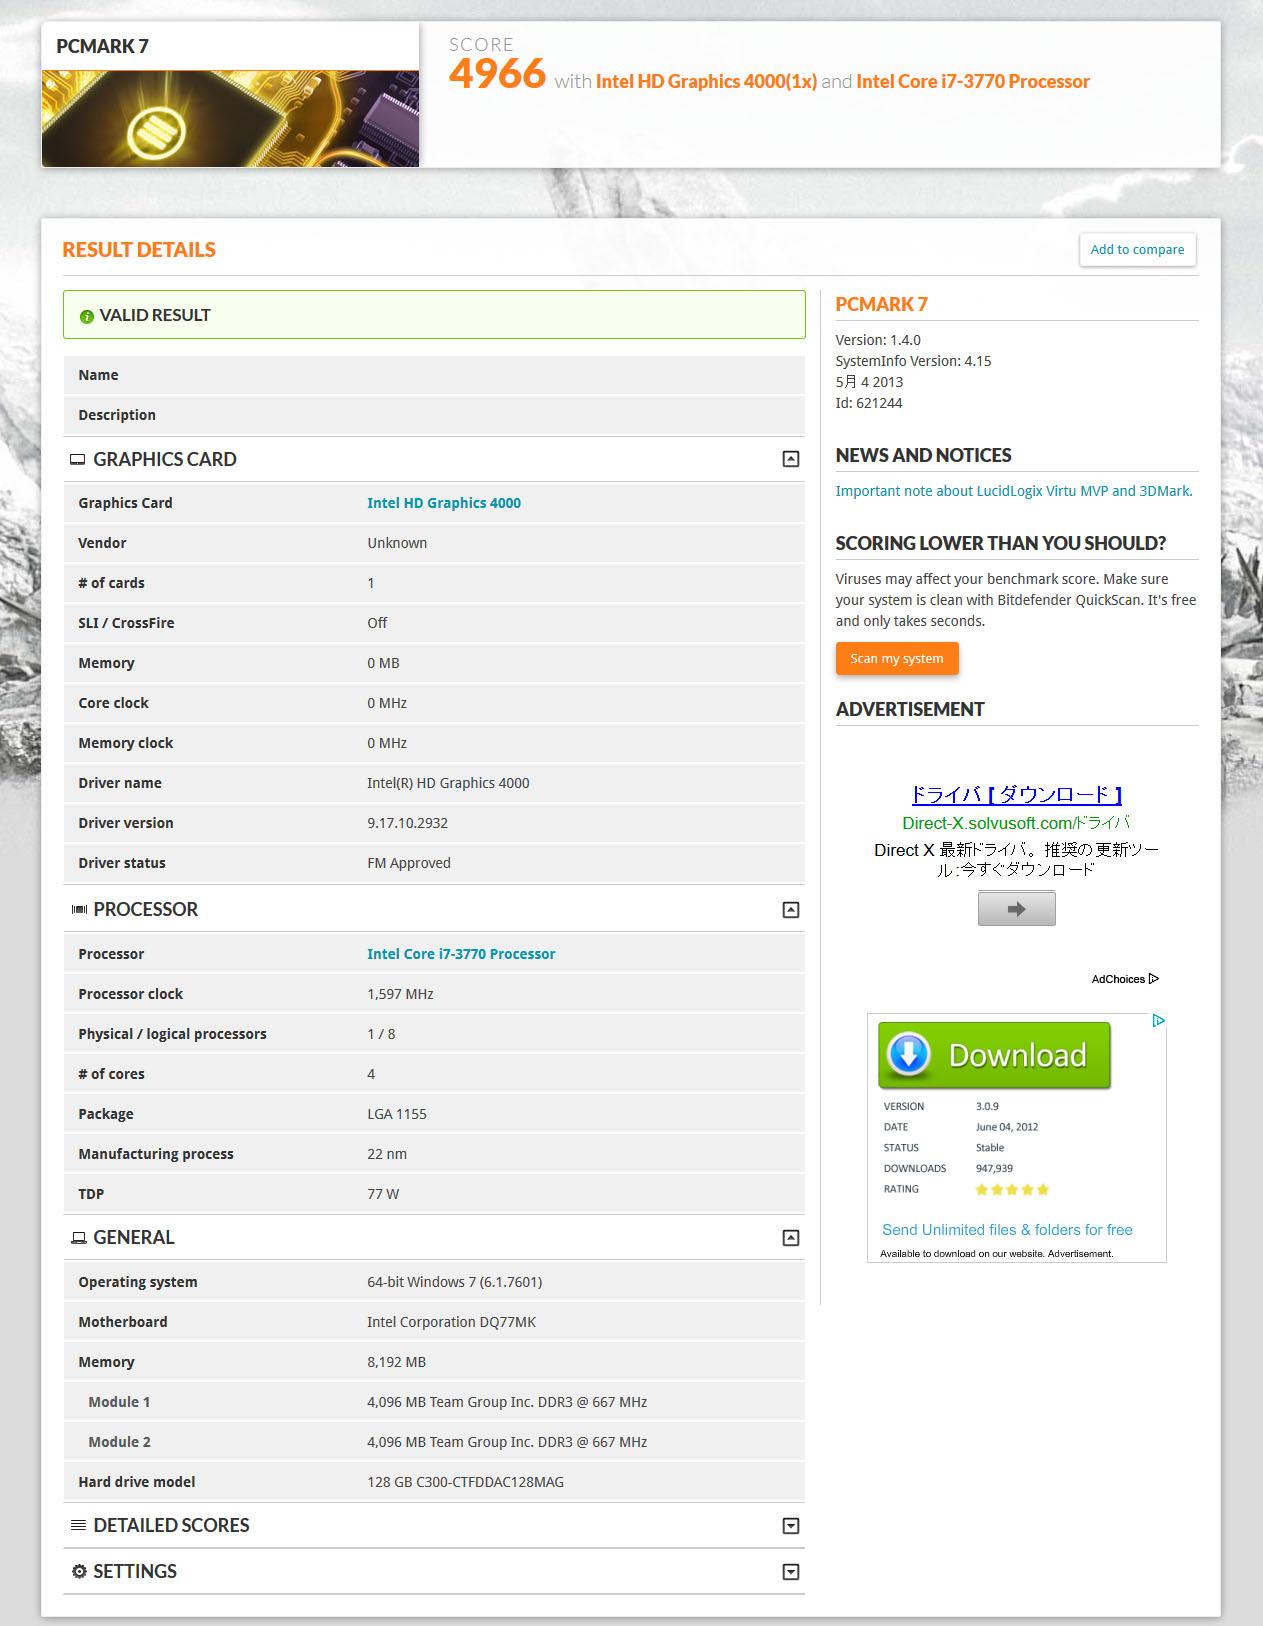This screenshot has width=1263, height=1626.
Task: Click 64-bit Windows 7 operating system value
Action: (x=454, y=1282)
